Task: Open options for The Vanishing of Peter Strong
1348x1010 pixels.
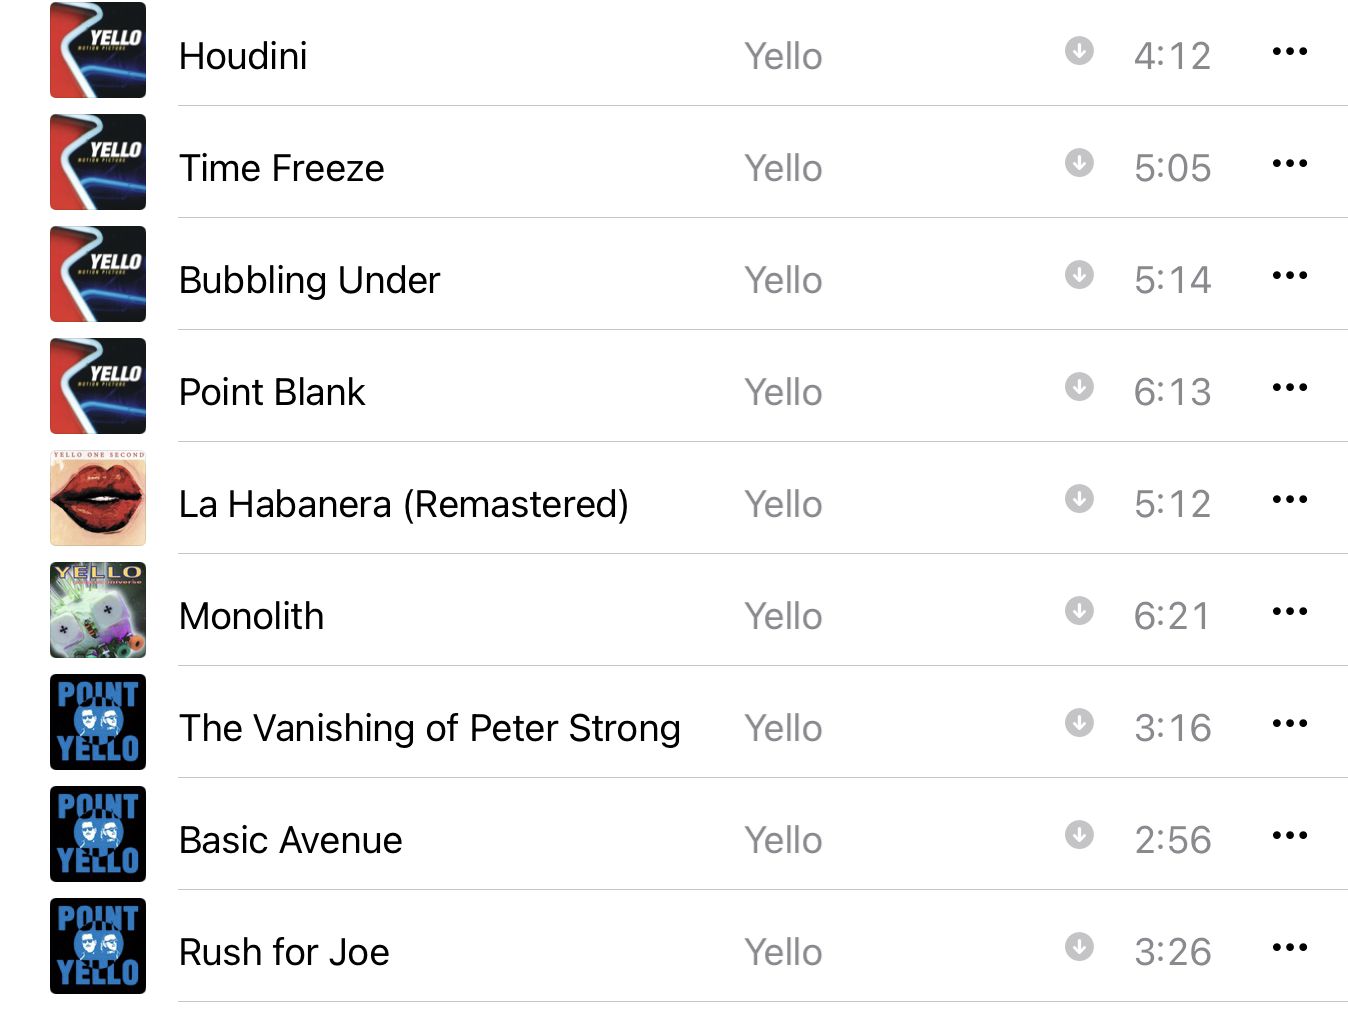Action: click(1289, 723)
